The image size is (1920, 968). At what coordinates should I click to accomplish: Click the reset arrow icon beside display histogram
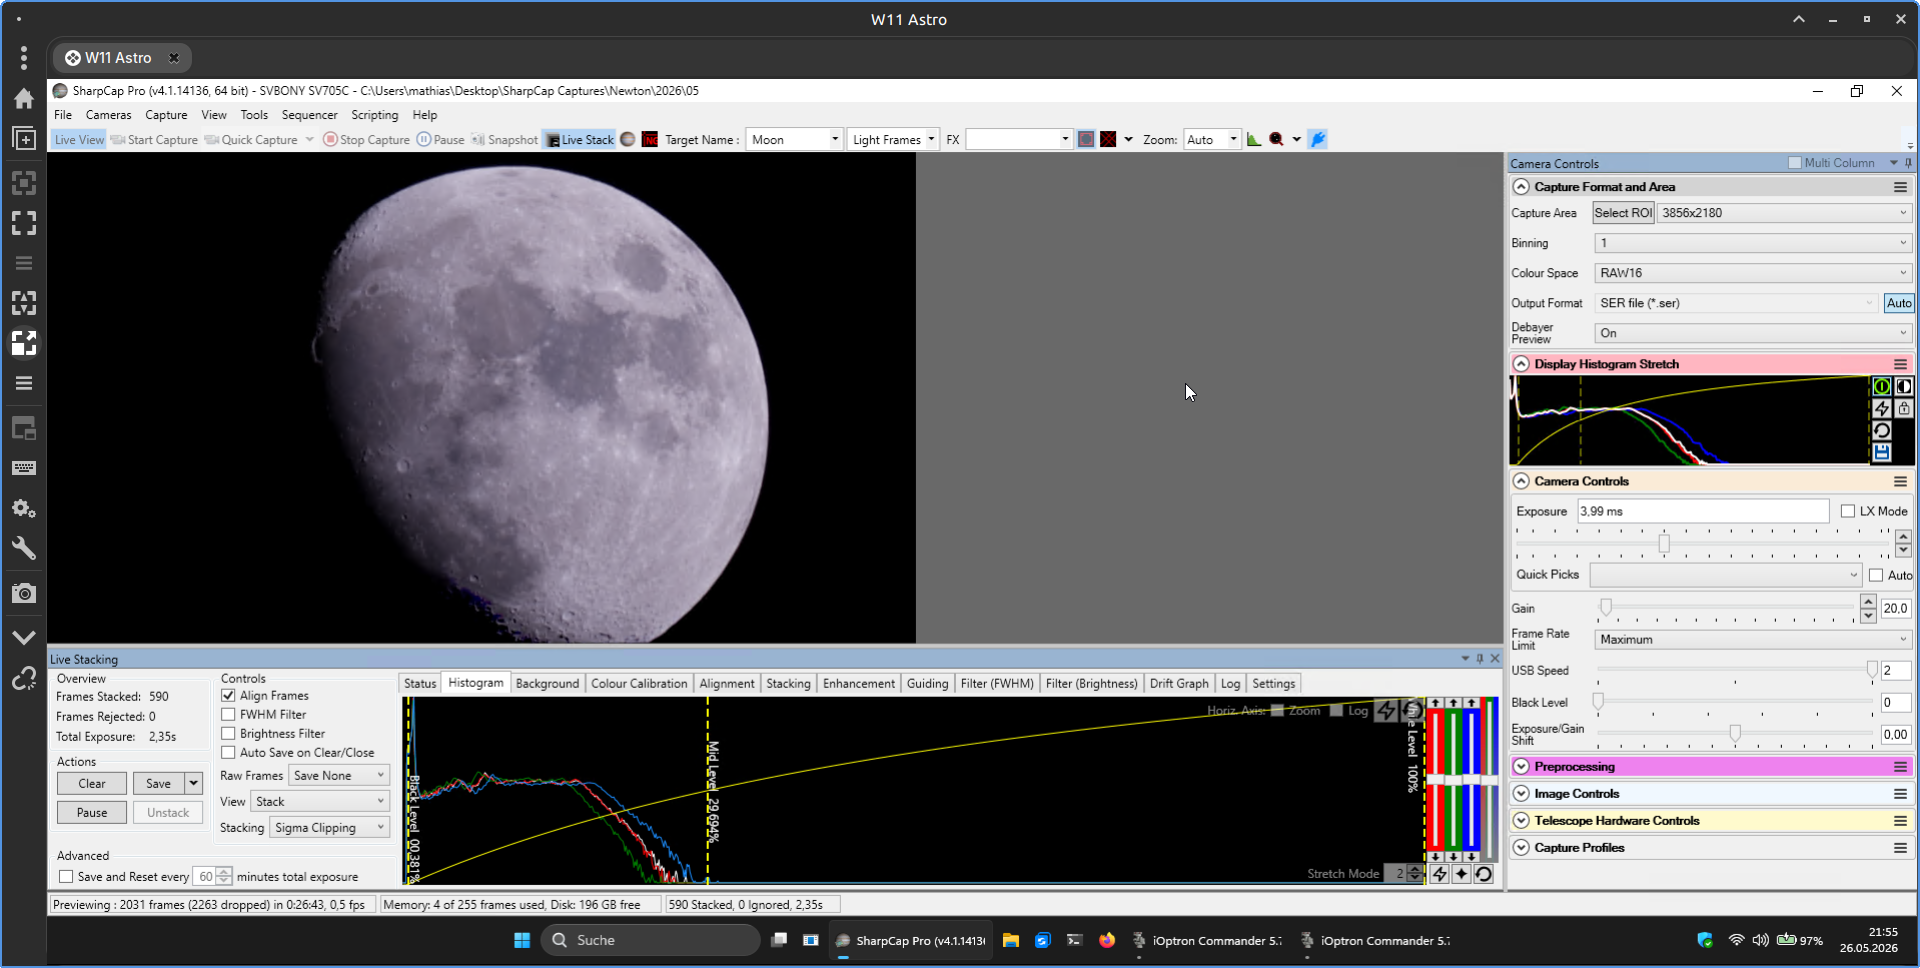(x=1882, y=431)
